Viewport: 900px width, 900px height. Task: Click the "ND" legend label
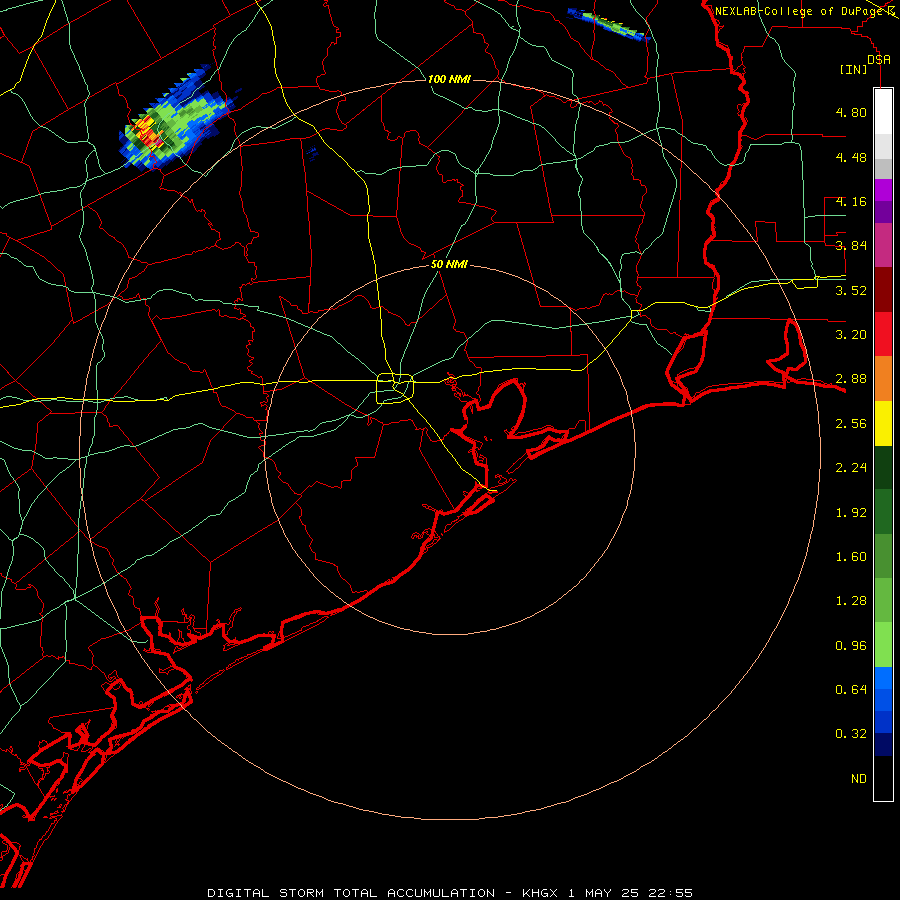(x=859, y=779)
